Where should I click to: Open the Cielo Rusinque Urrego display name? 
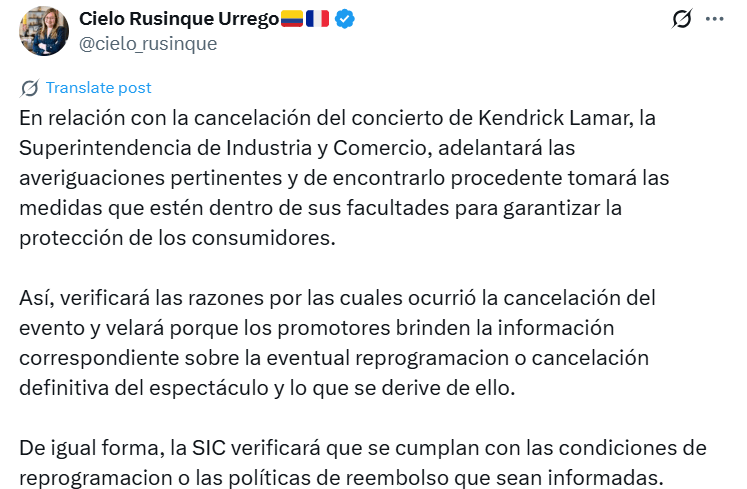pyautogui.click(x=178, y=19)
